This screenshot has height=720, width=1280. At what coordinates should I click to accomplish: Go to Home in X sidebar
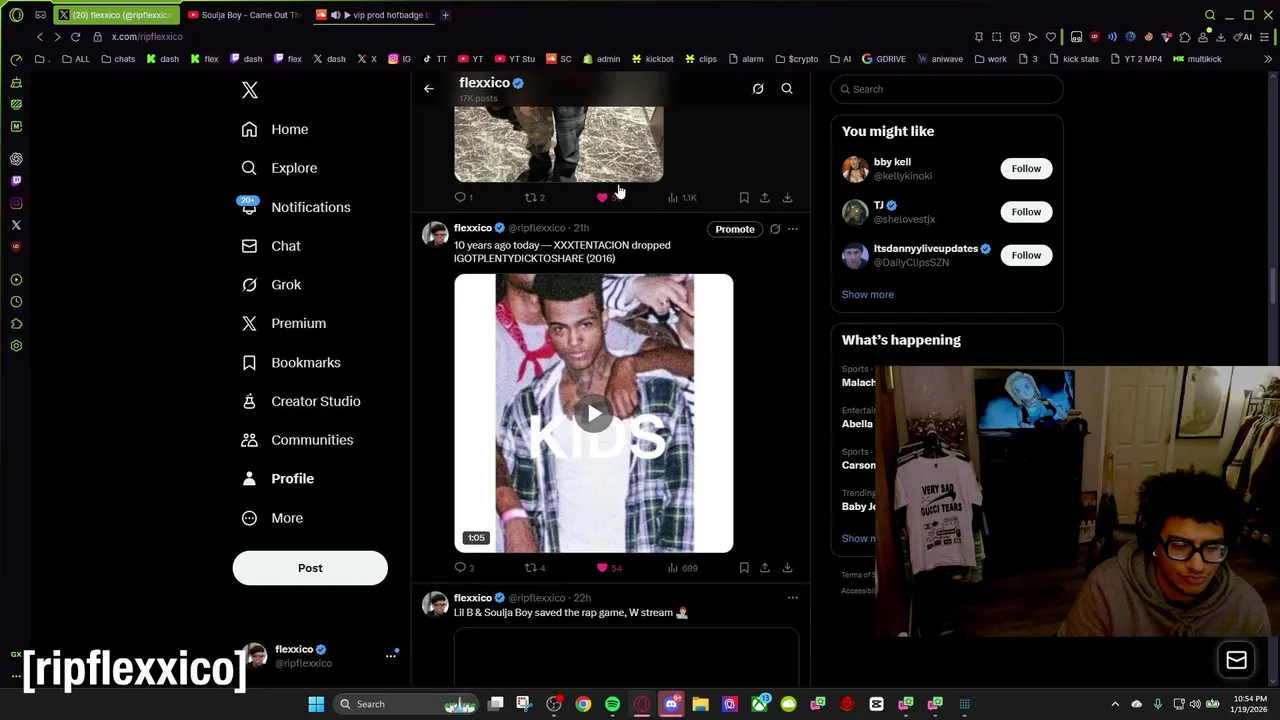pos(275,129)
